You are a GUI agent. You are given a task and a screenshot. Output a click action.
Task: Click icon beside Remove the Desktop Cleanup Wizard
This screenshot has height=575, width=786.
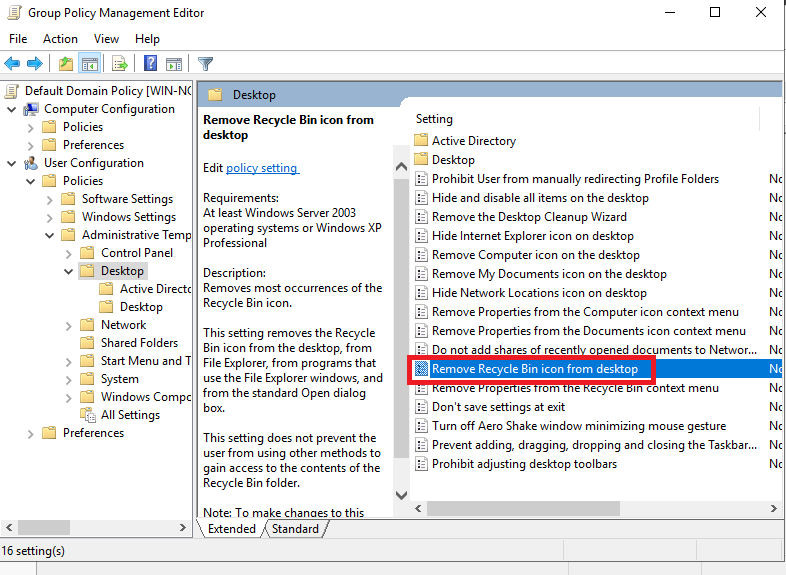point(422,217)
